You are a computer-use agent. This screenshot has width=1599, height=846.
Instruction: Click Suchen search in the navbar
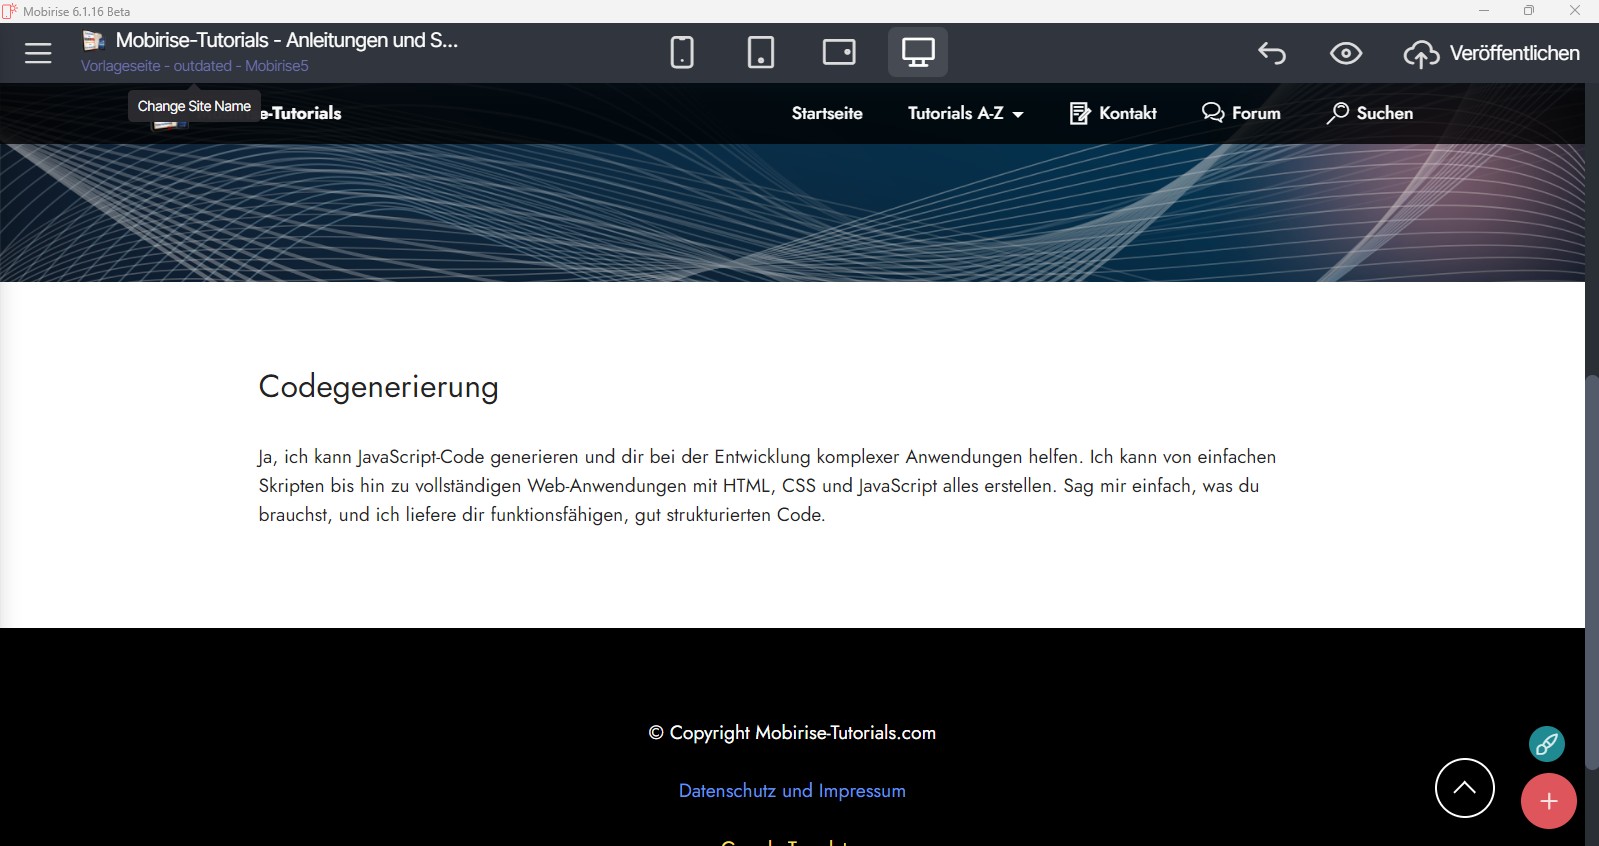point(1370,113)
